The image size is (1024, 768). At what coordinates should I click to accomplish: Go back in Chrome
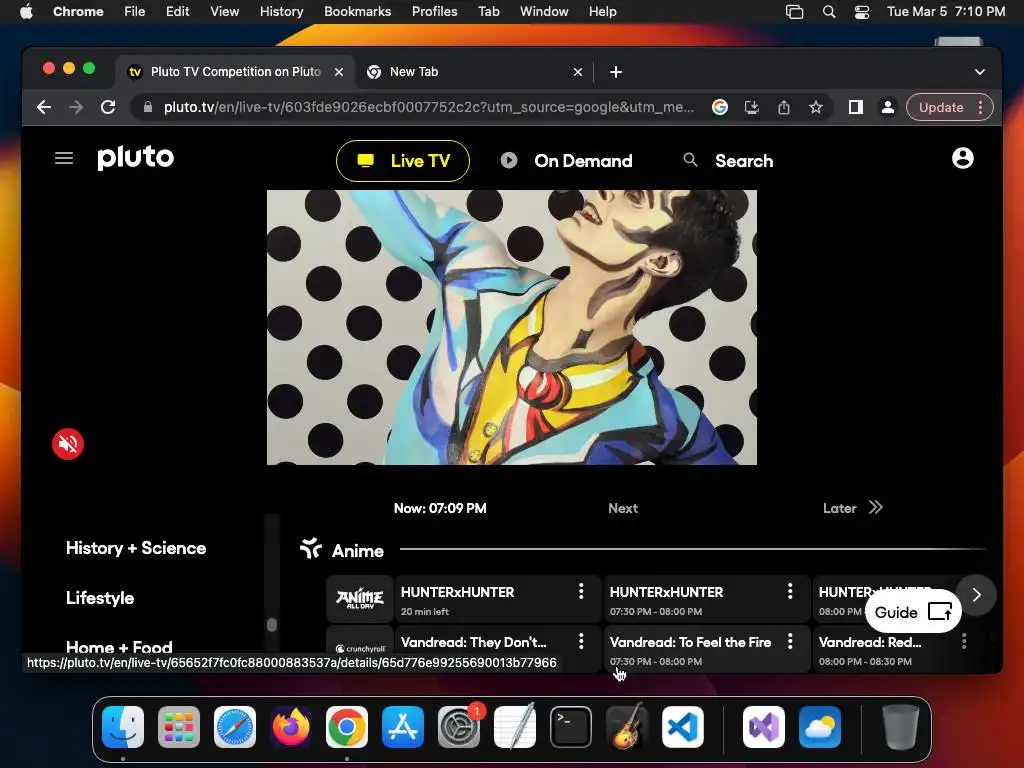44,107
